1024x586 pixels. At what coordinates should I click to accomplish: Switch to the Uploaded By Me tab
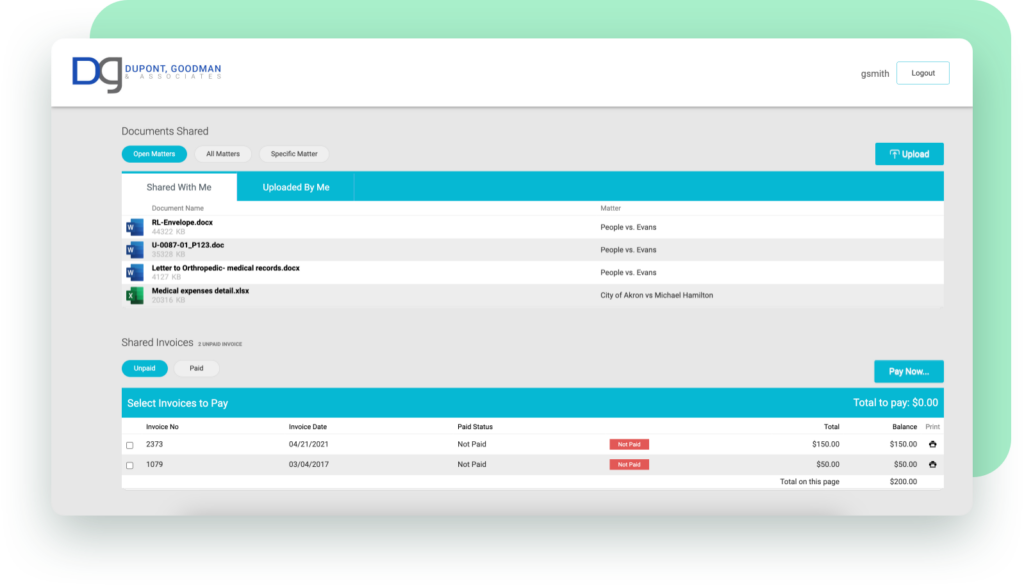pyautogui.click(x=295, y=187)
